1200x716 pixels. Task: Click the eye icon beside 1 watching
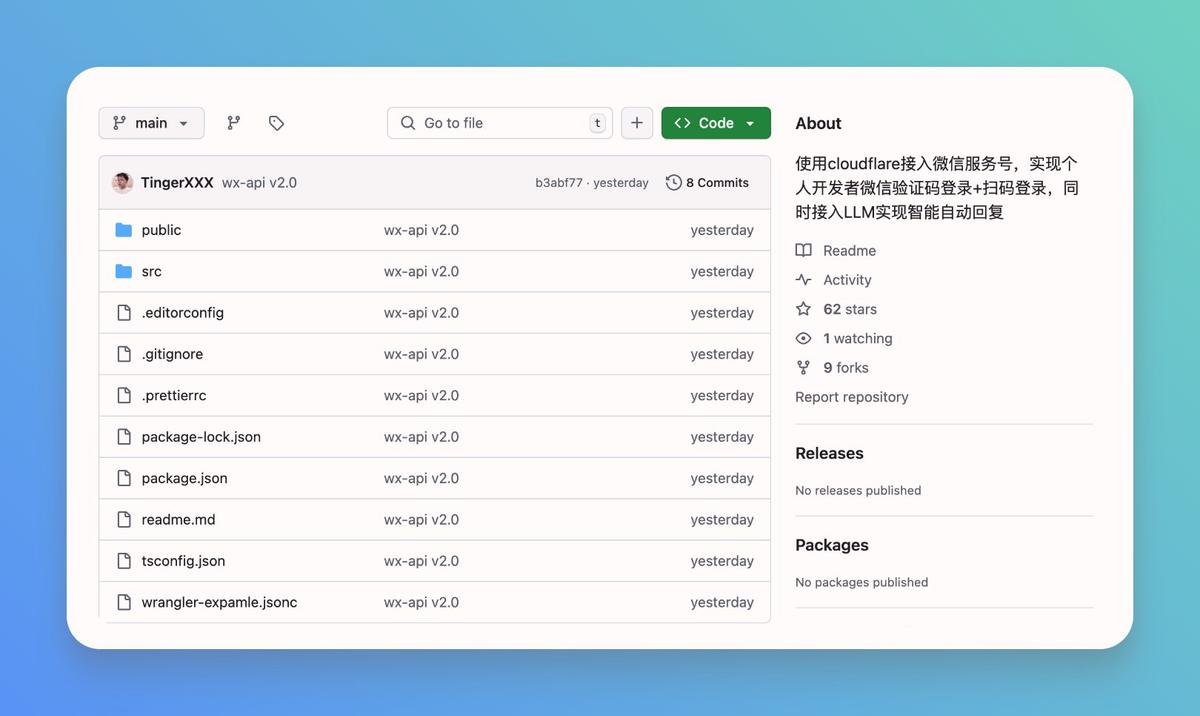click(803, 338)
